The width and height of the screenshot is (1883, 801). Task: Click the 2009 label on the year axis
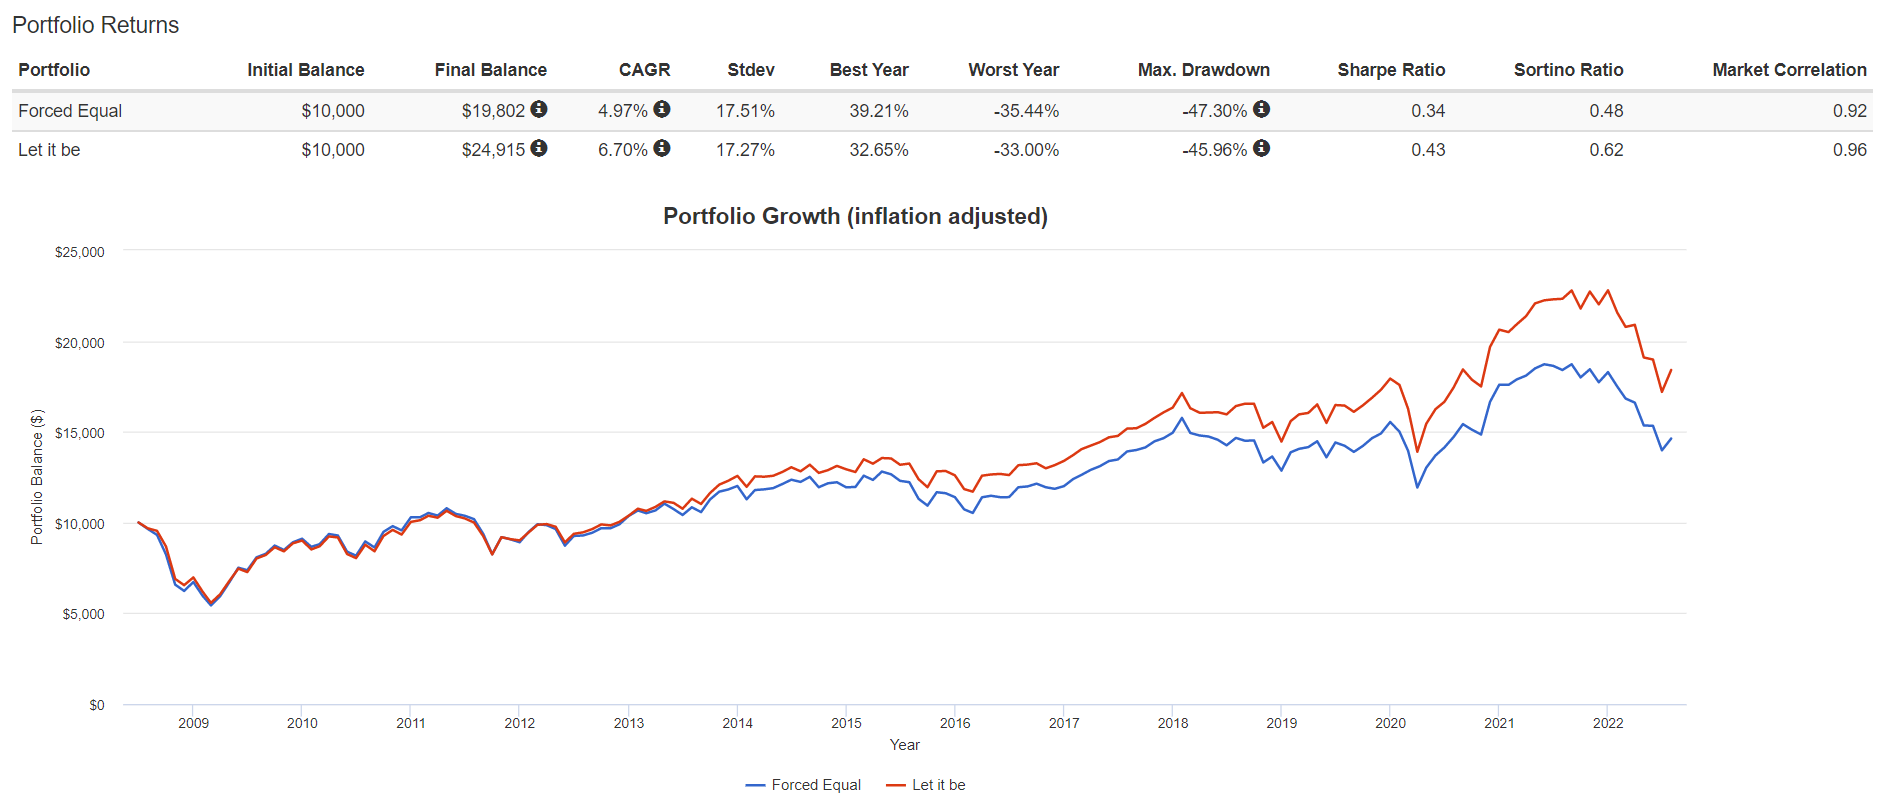(193, 723)
